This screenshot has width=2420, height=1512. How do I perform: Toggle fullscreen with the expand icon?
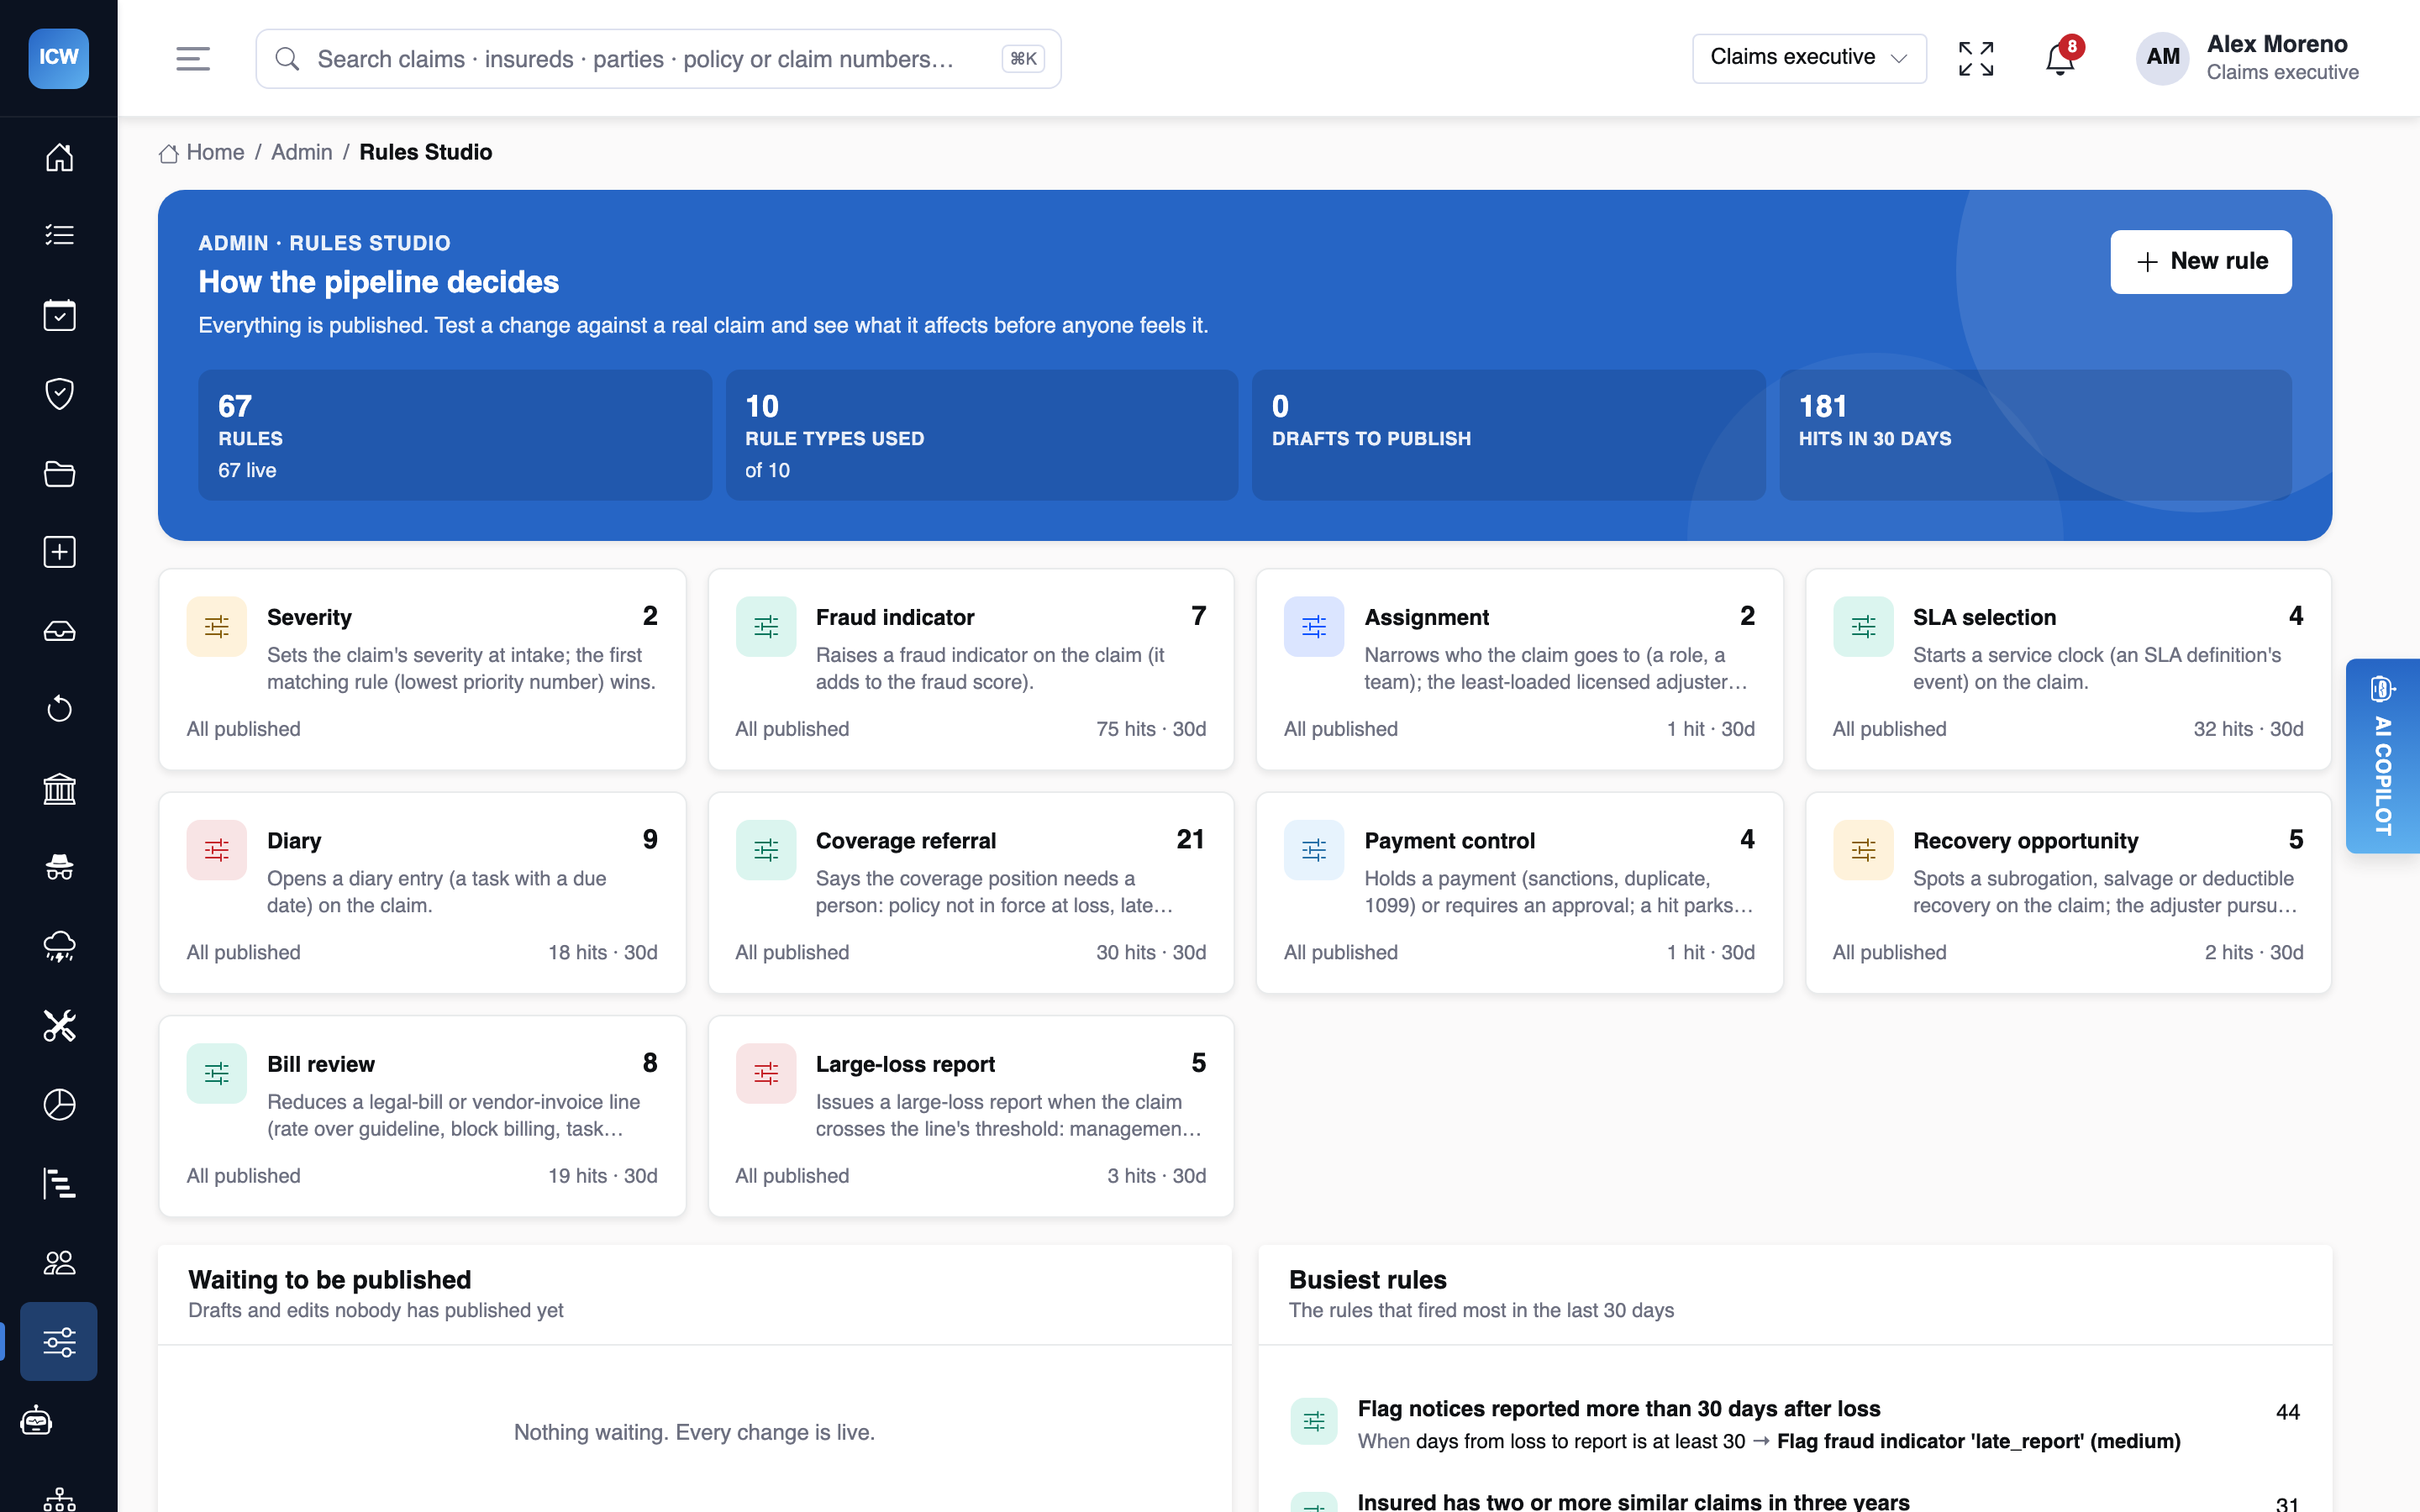point(1976,59)
